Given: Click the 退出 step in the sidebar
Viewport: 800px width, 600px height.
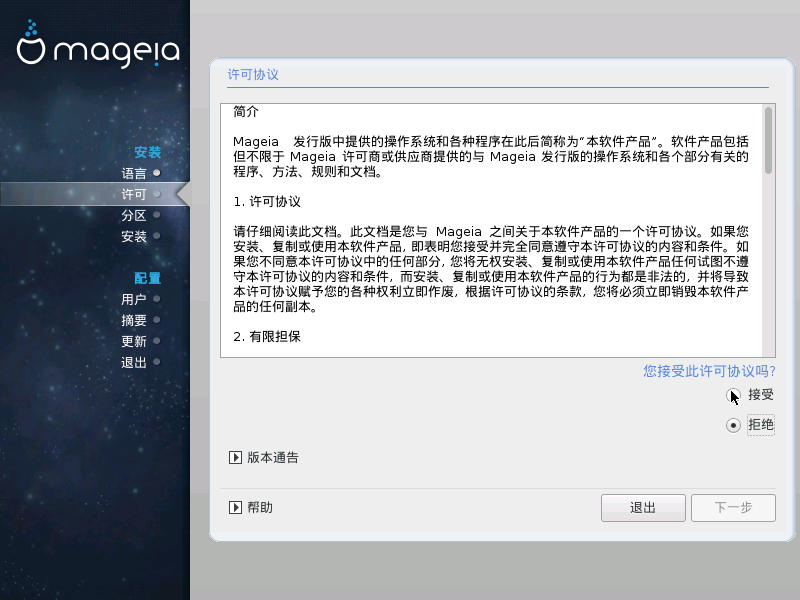Looking at the screenshot, I should point(134,362).
